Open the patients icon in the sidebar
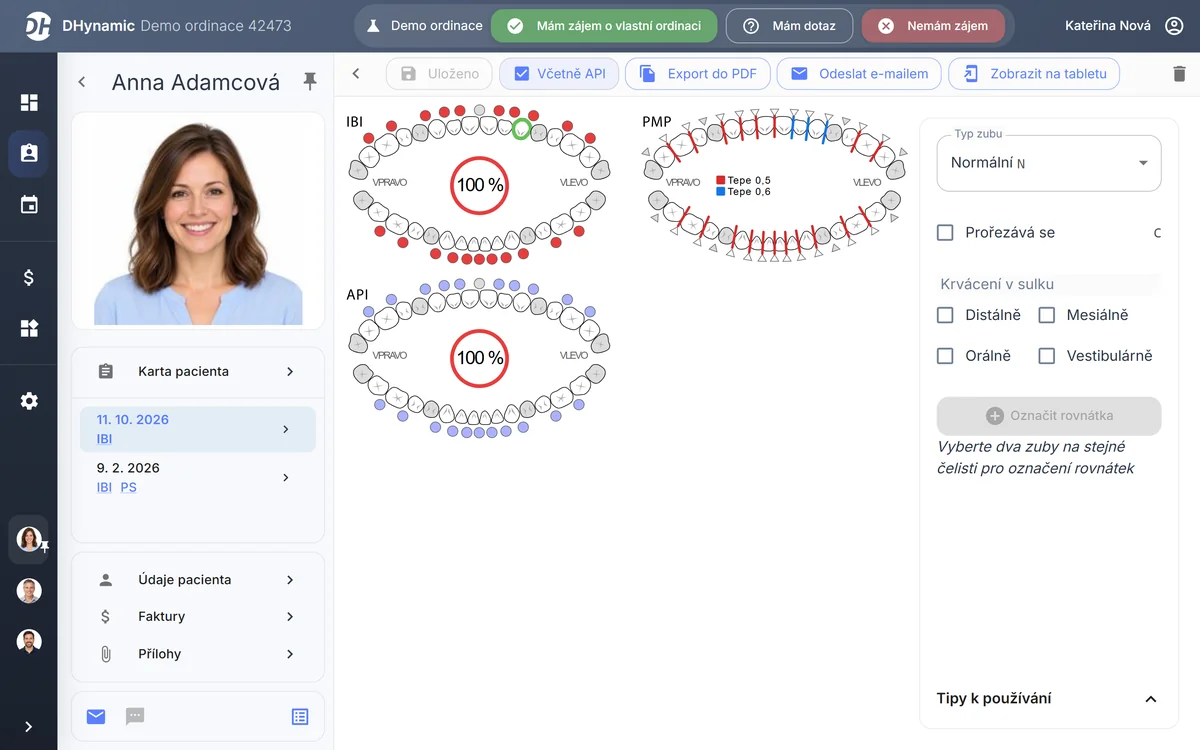Viewport: 1200px width, 750px height. pos(29,153)
